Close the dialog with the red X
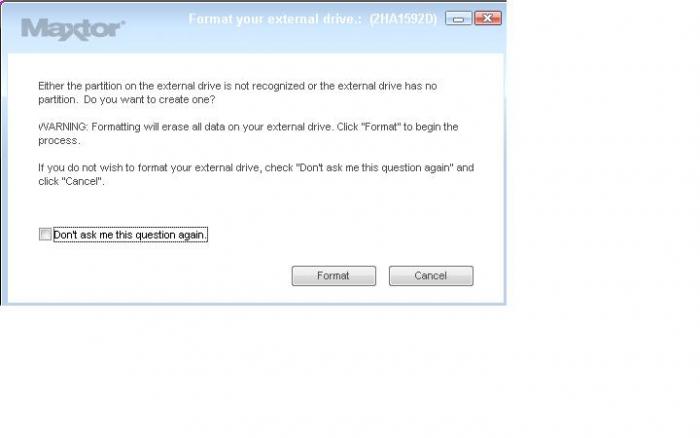The height and width of the screenshot is (438, 700). pyautogui.click(x=488, y=18)
